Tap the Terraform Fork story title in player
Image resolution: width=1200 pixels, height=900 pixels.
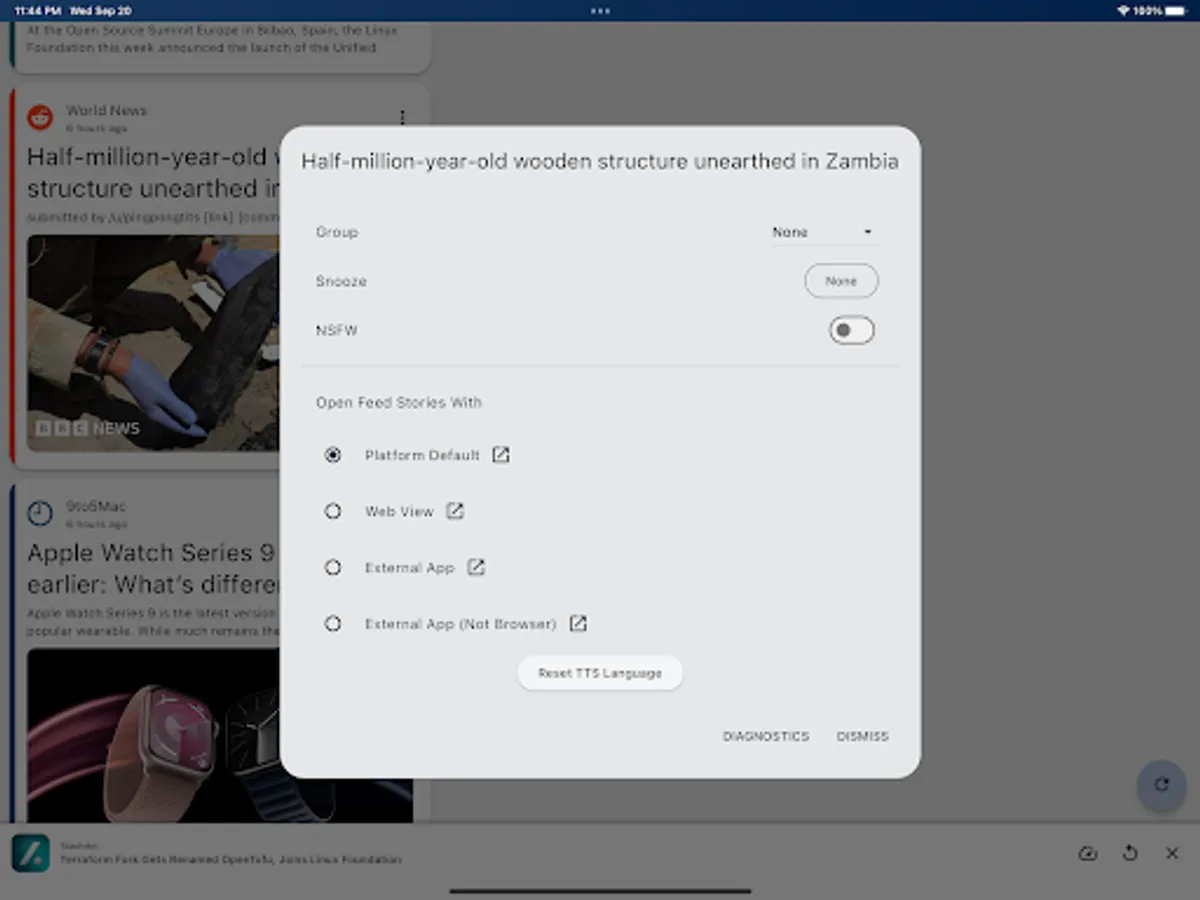(x=231, y=859)
